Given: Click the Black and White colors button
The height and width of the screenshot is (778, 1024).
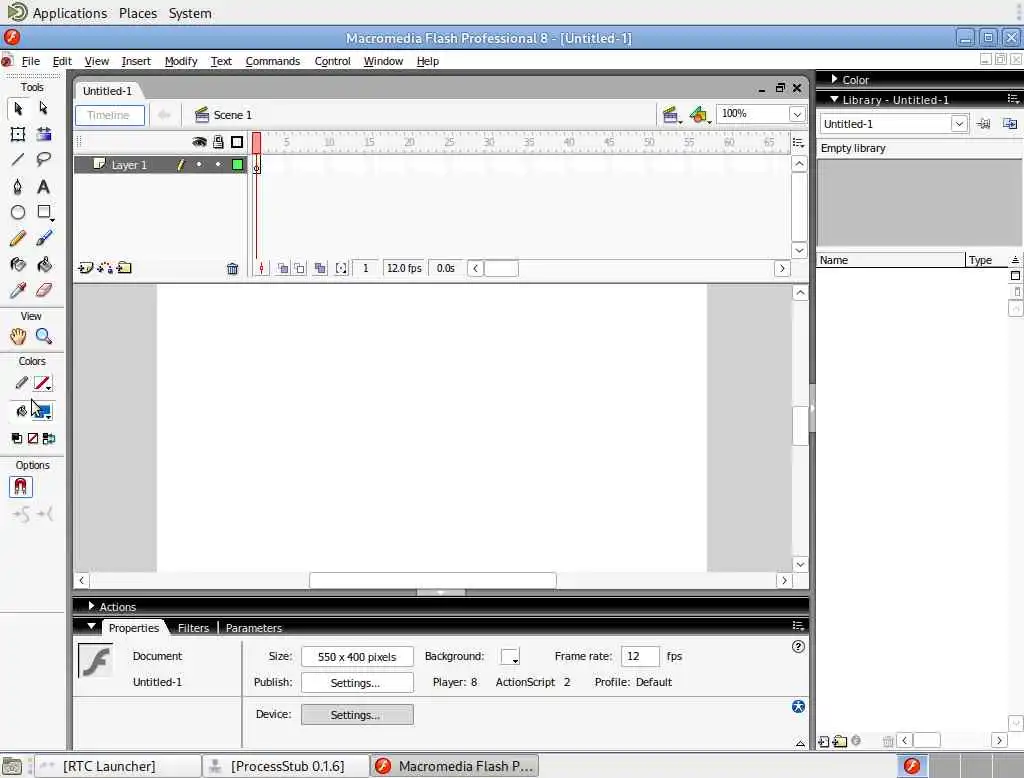Looking at the screenshot, I should pyautogui.click(x=17, y=438).
